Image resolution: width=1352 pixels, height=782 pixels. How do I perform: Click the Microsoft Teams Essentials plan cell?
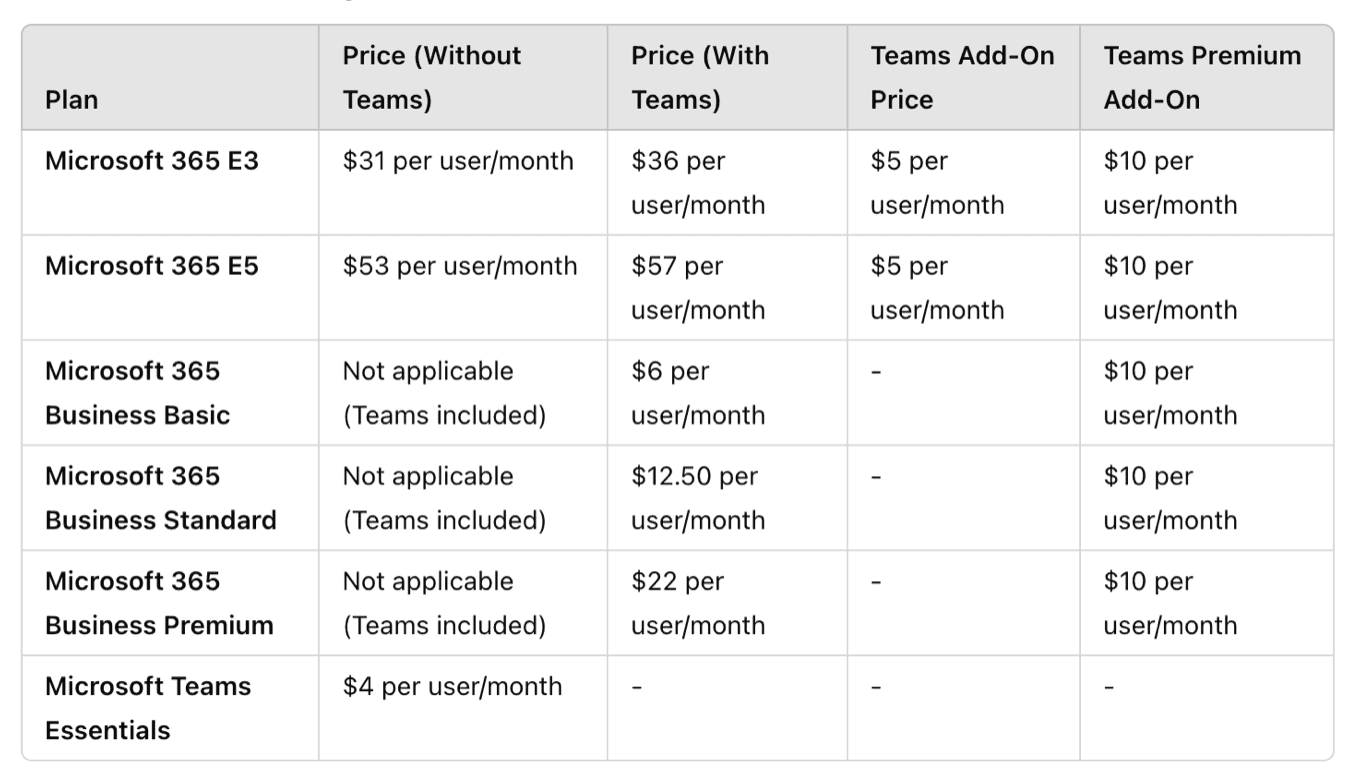click(x=148, y=708)
